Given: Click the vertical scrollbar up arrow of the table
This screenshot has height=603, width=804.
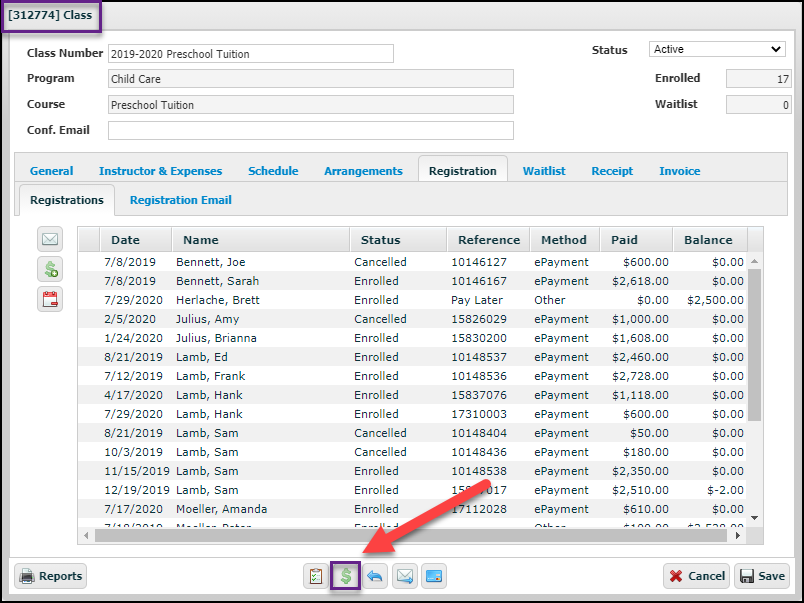Looking at the screenshot, I should tap(754, 262).
